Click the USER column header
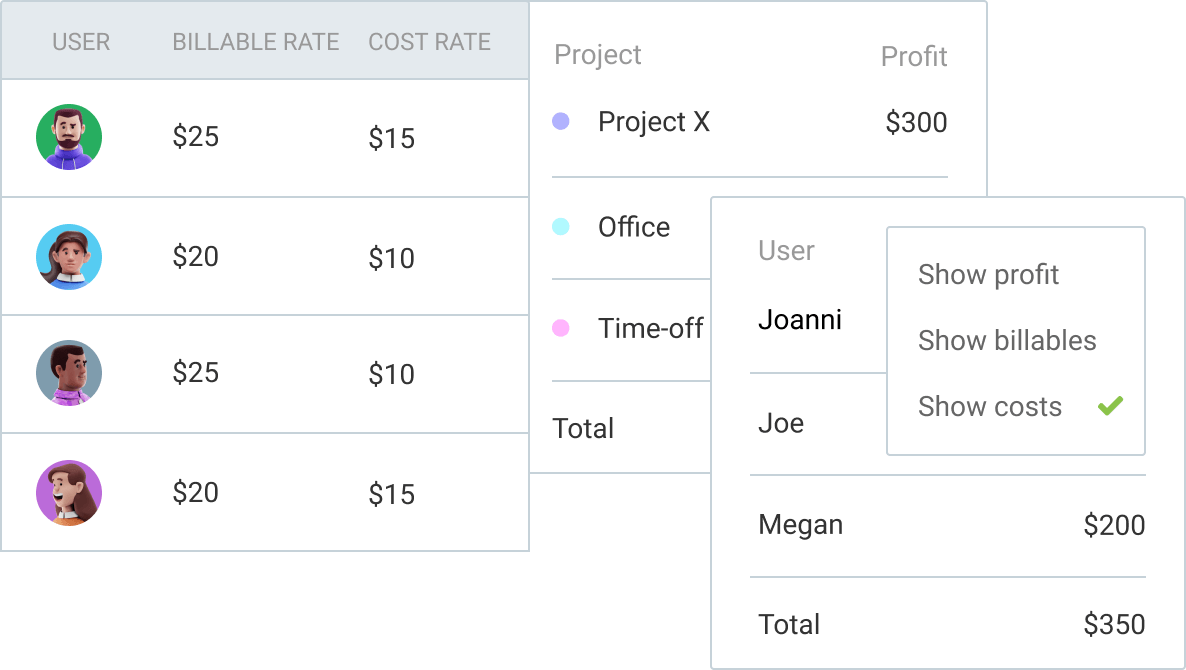Image resolution: width=1186 pixels, height=670 pixels. (x=81, y=42)
